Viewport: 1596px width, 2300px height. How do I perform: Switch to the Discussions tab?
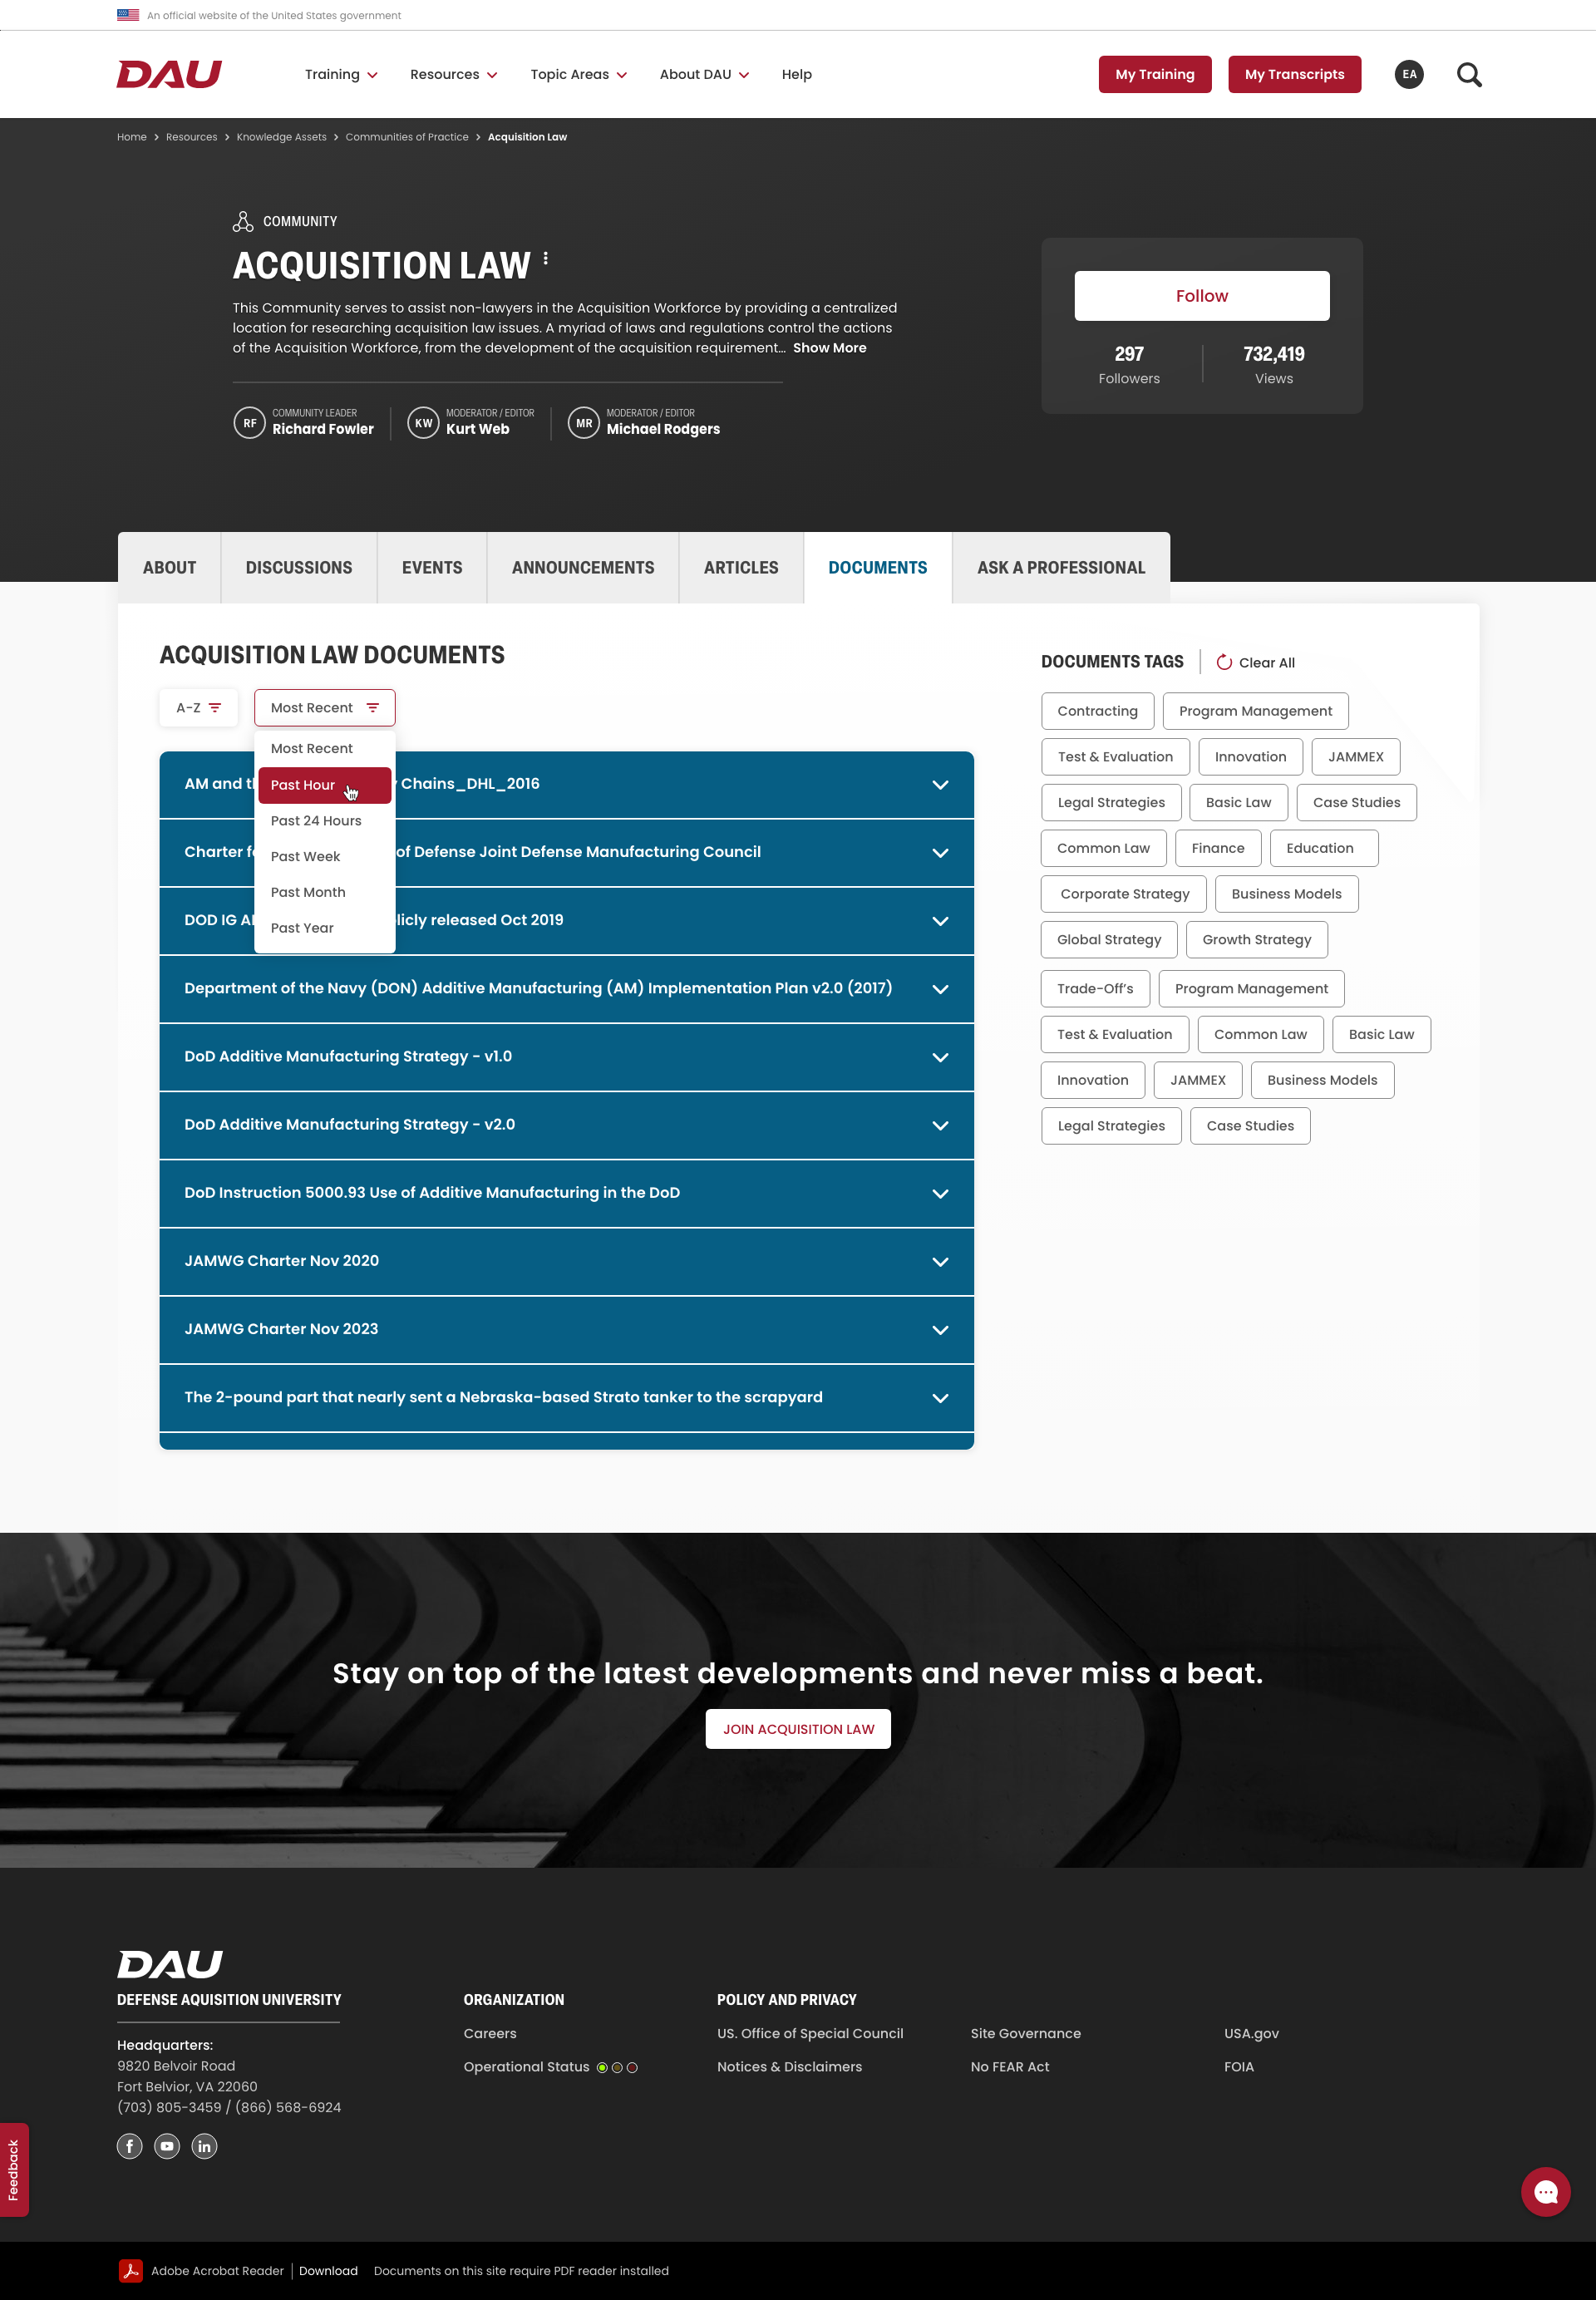click(x=299, y=567)
